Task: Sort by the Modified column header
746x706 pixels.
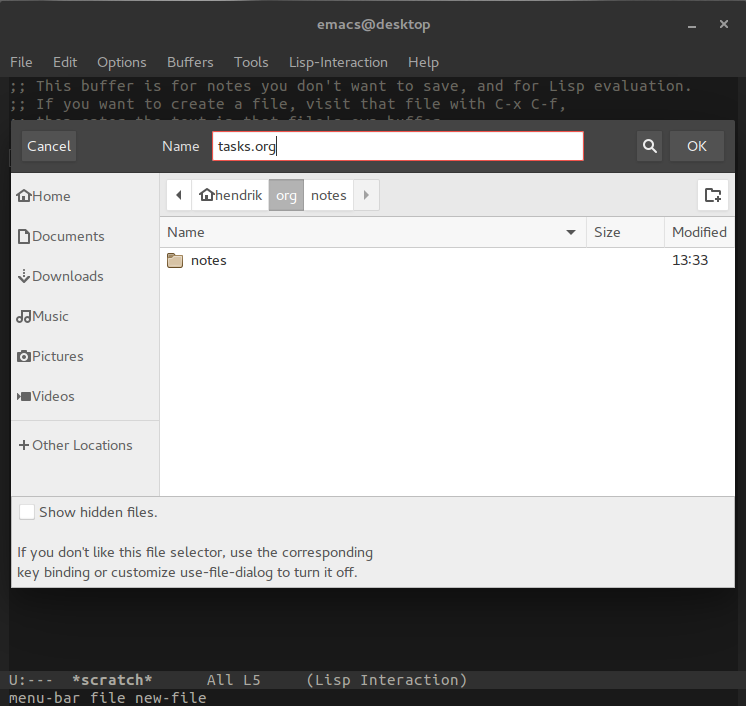Action: 699,232
